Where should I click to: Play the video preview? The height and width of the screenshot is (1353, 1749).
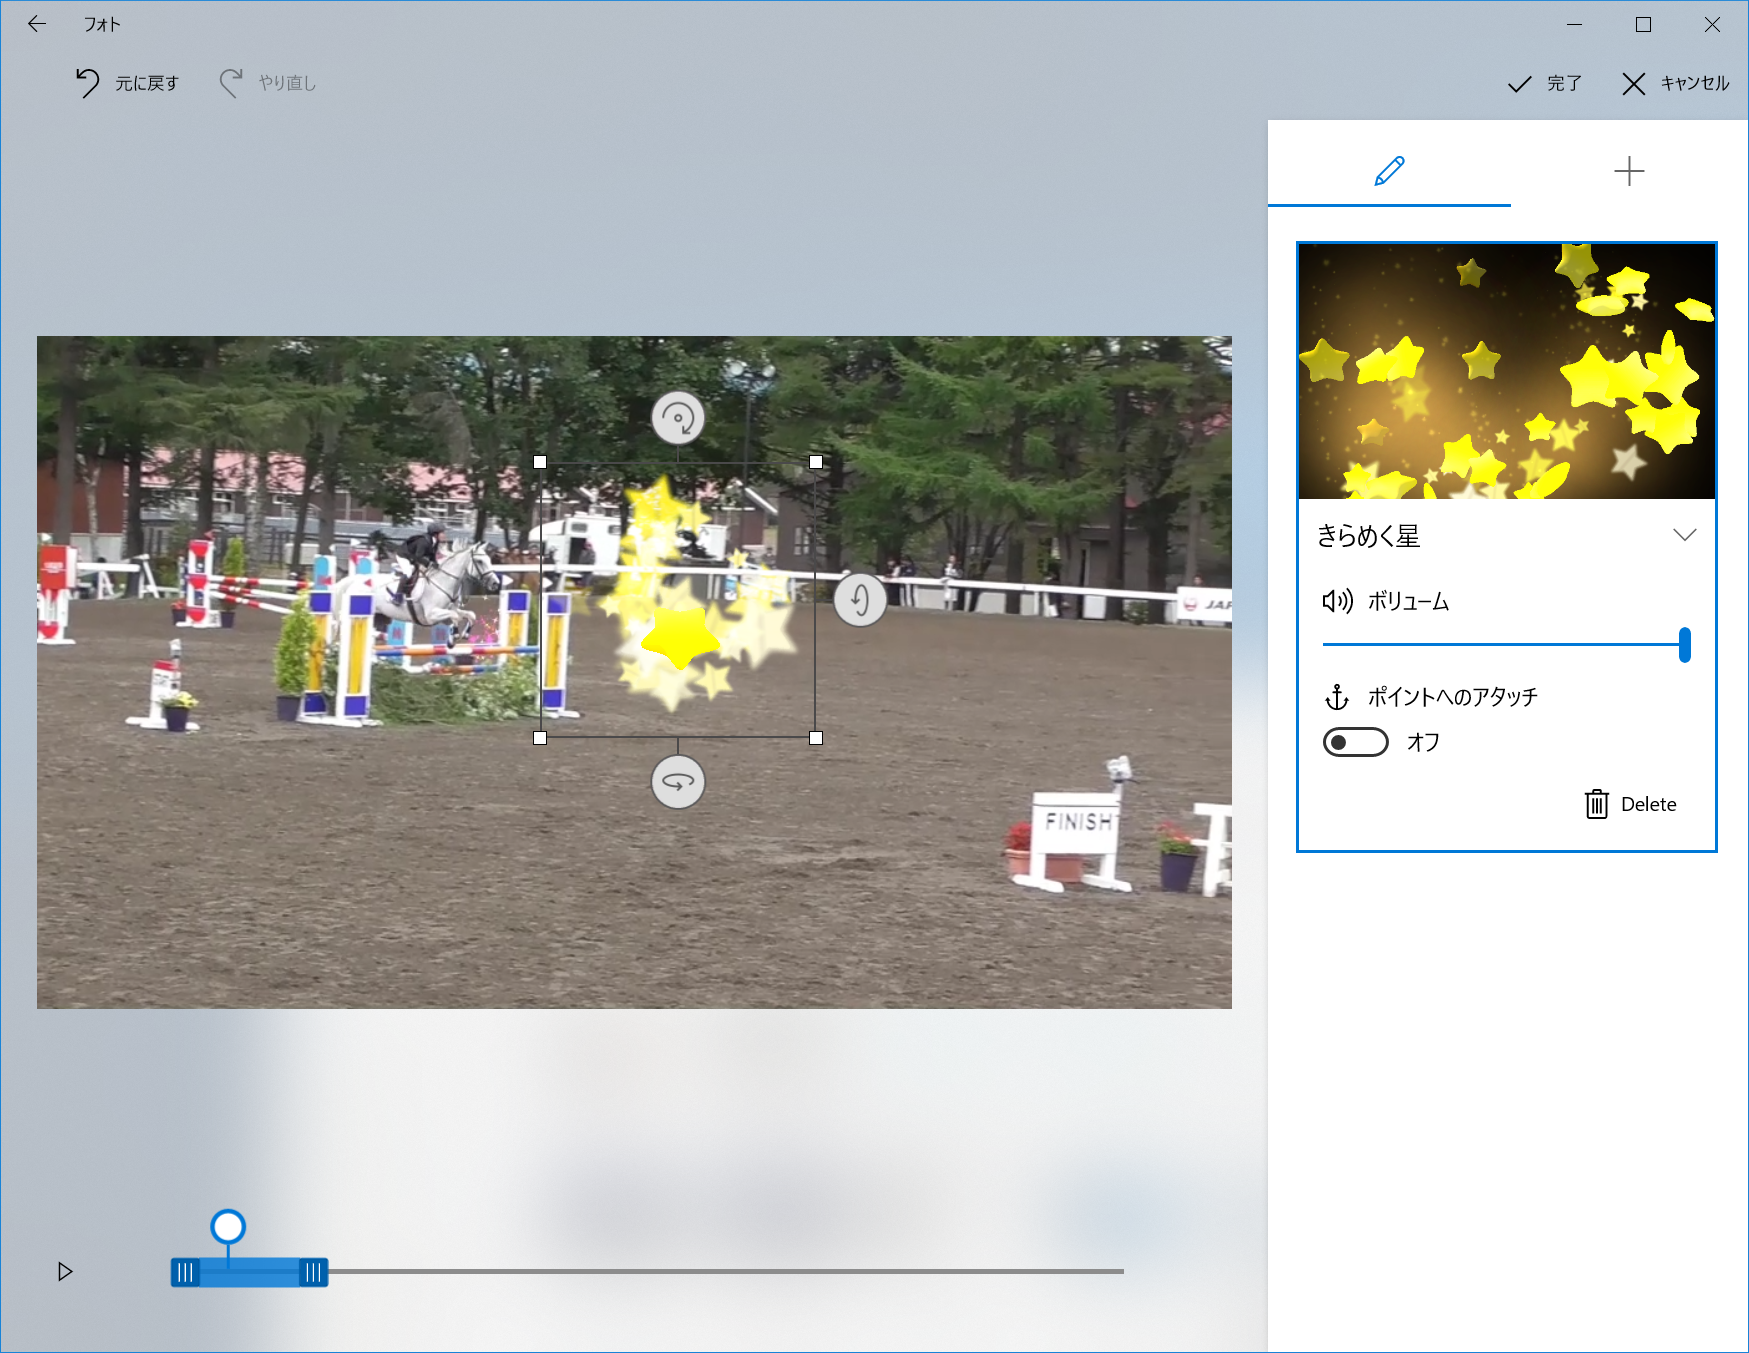[x=65, y=1272]
